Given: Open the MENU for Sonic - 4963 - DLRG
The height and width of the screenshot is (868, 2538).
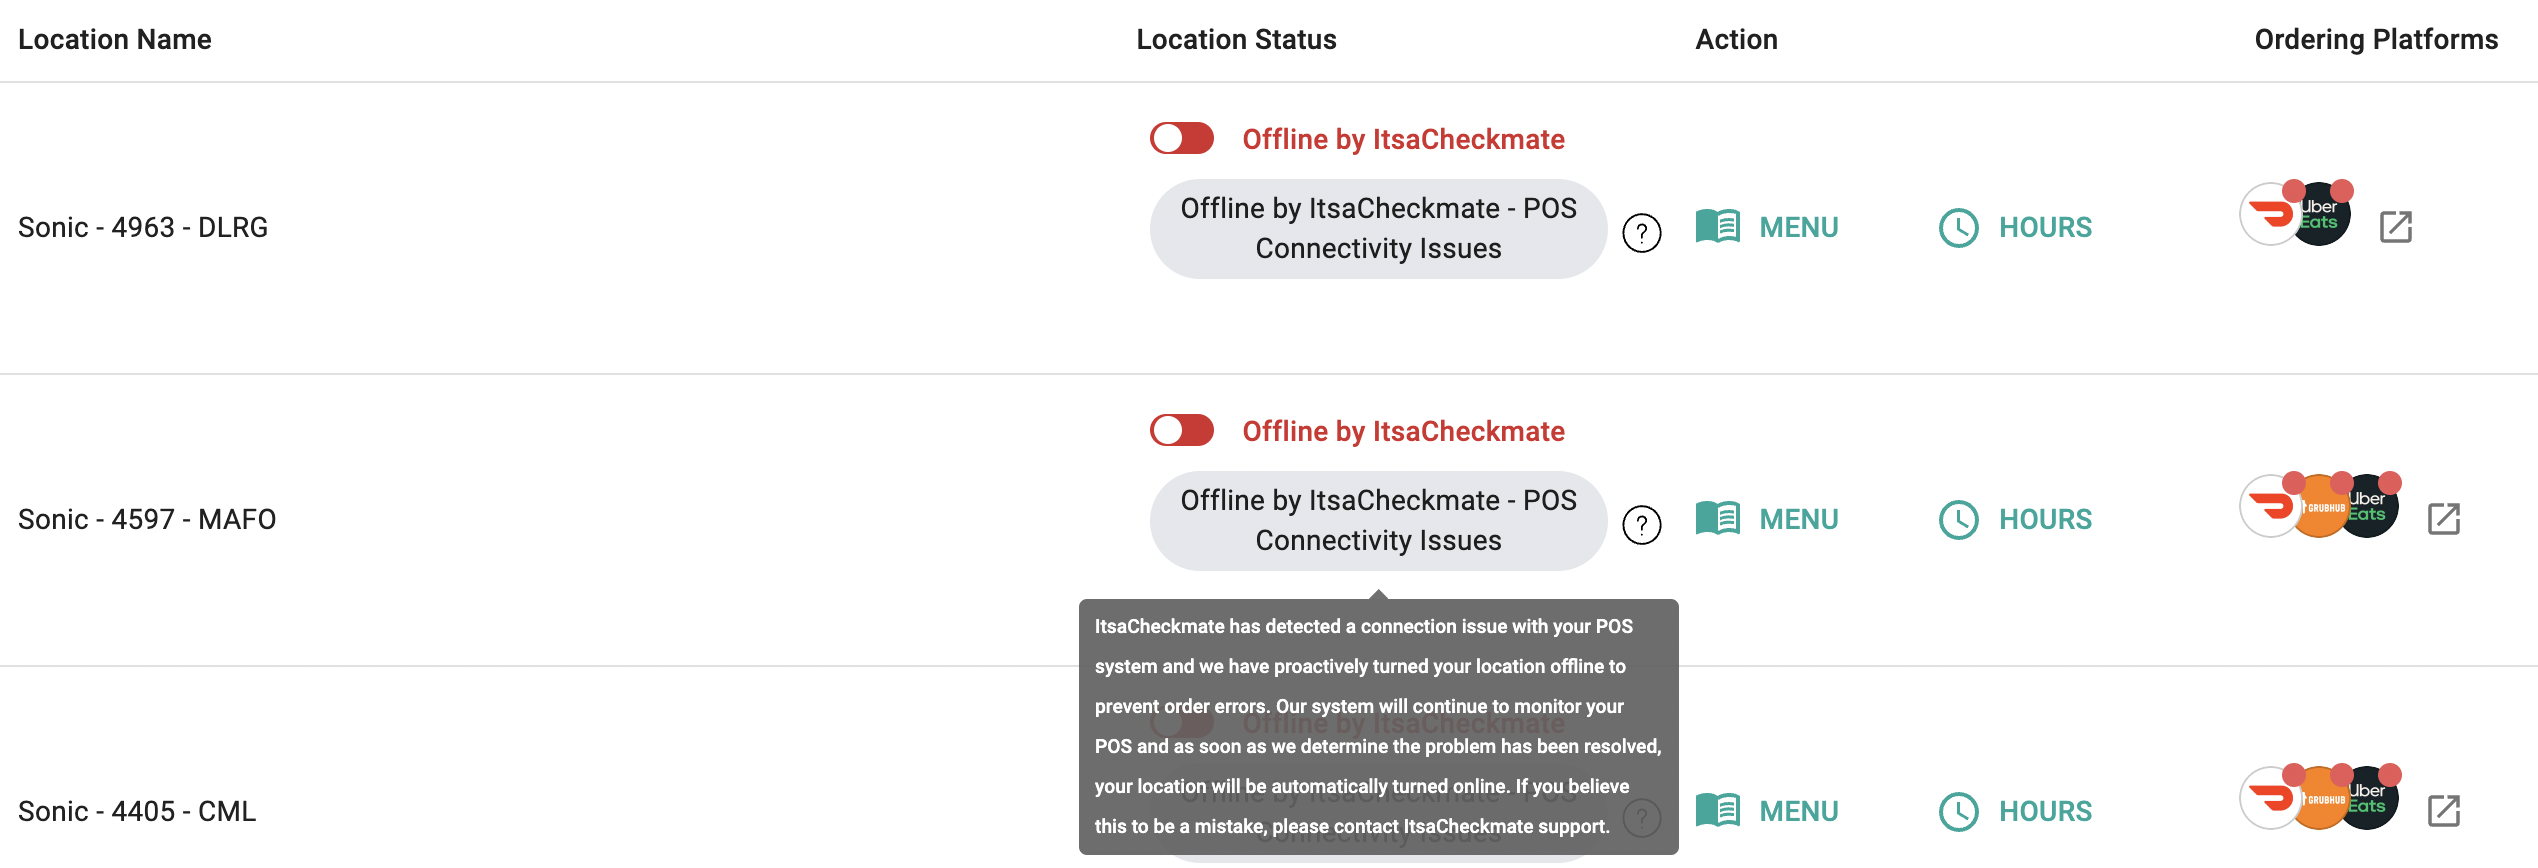Looking at the screenshot, I should pos(1767,227).
